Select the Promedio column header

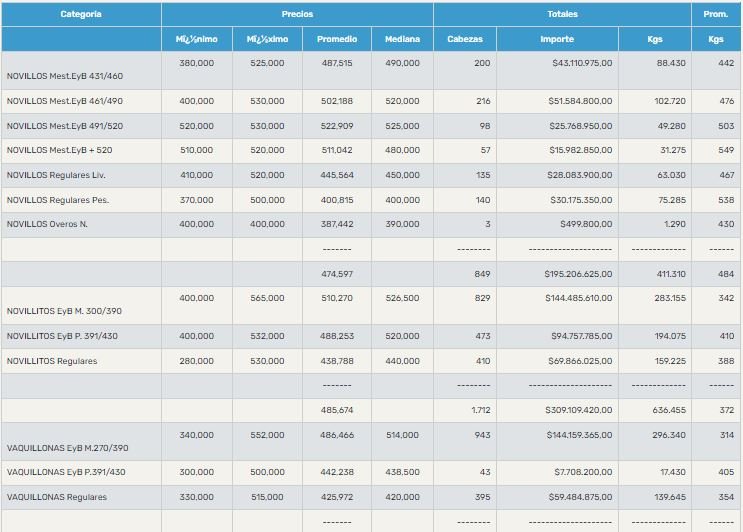pyautogui.click(x=337, y=39)
